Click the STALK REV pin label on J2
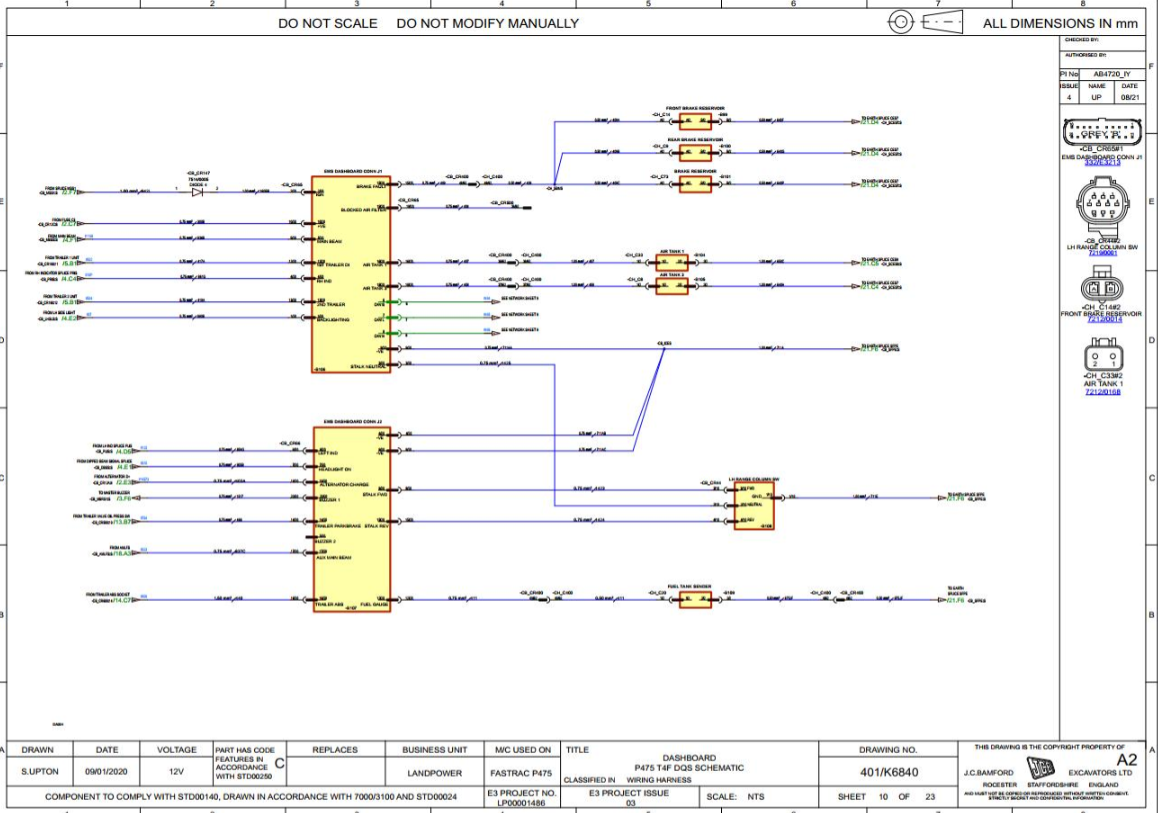 click(376, 526)
